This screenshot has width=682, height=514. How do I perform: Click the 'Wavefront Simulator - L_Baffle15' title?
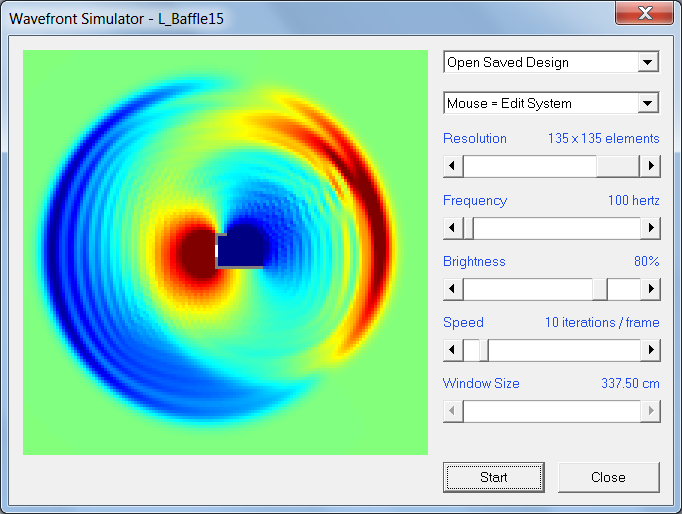[x=116, y=19]
